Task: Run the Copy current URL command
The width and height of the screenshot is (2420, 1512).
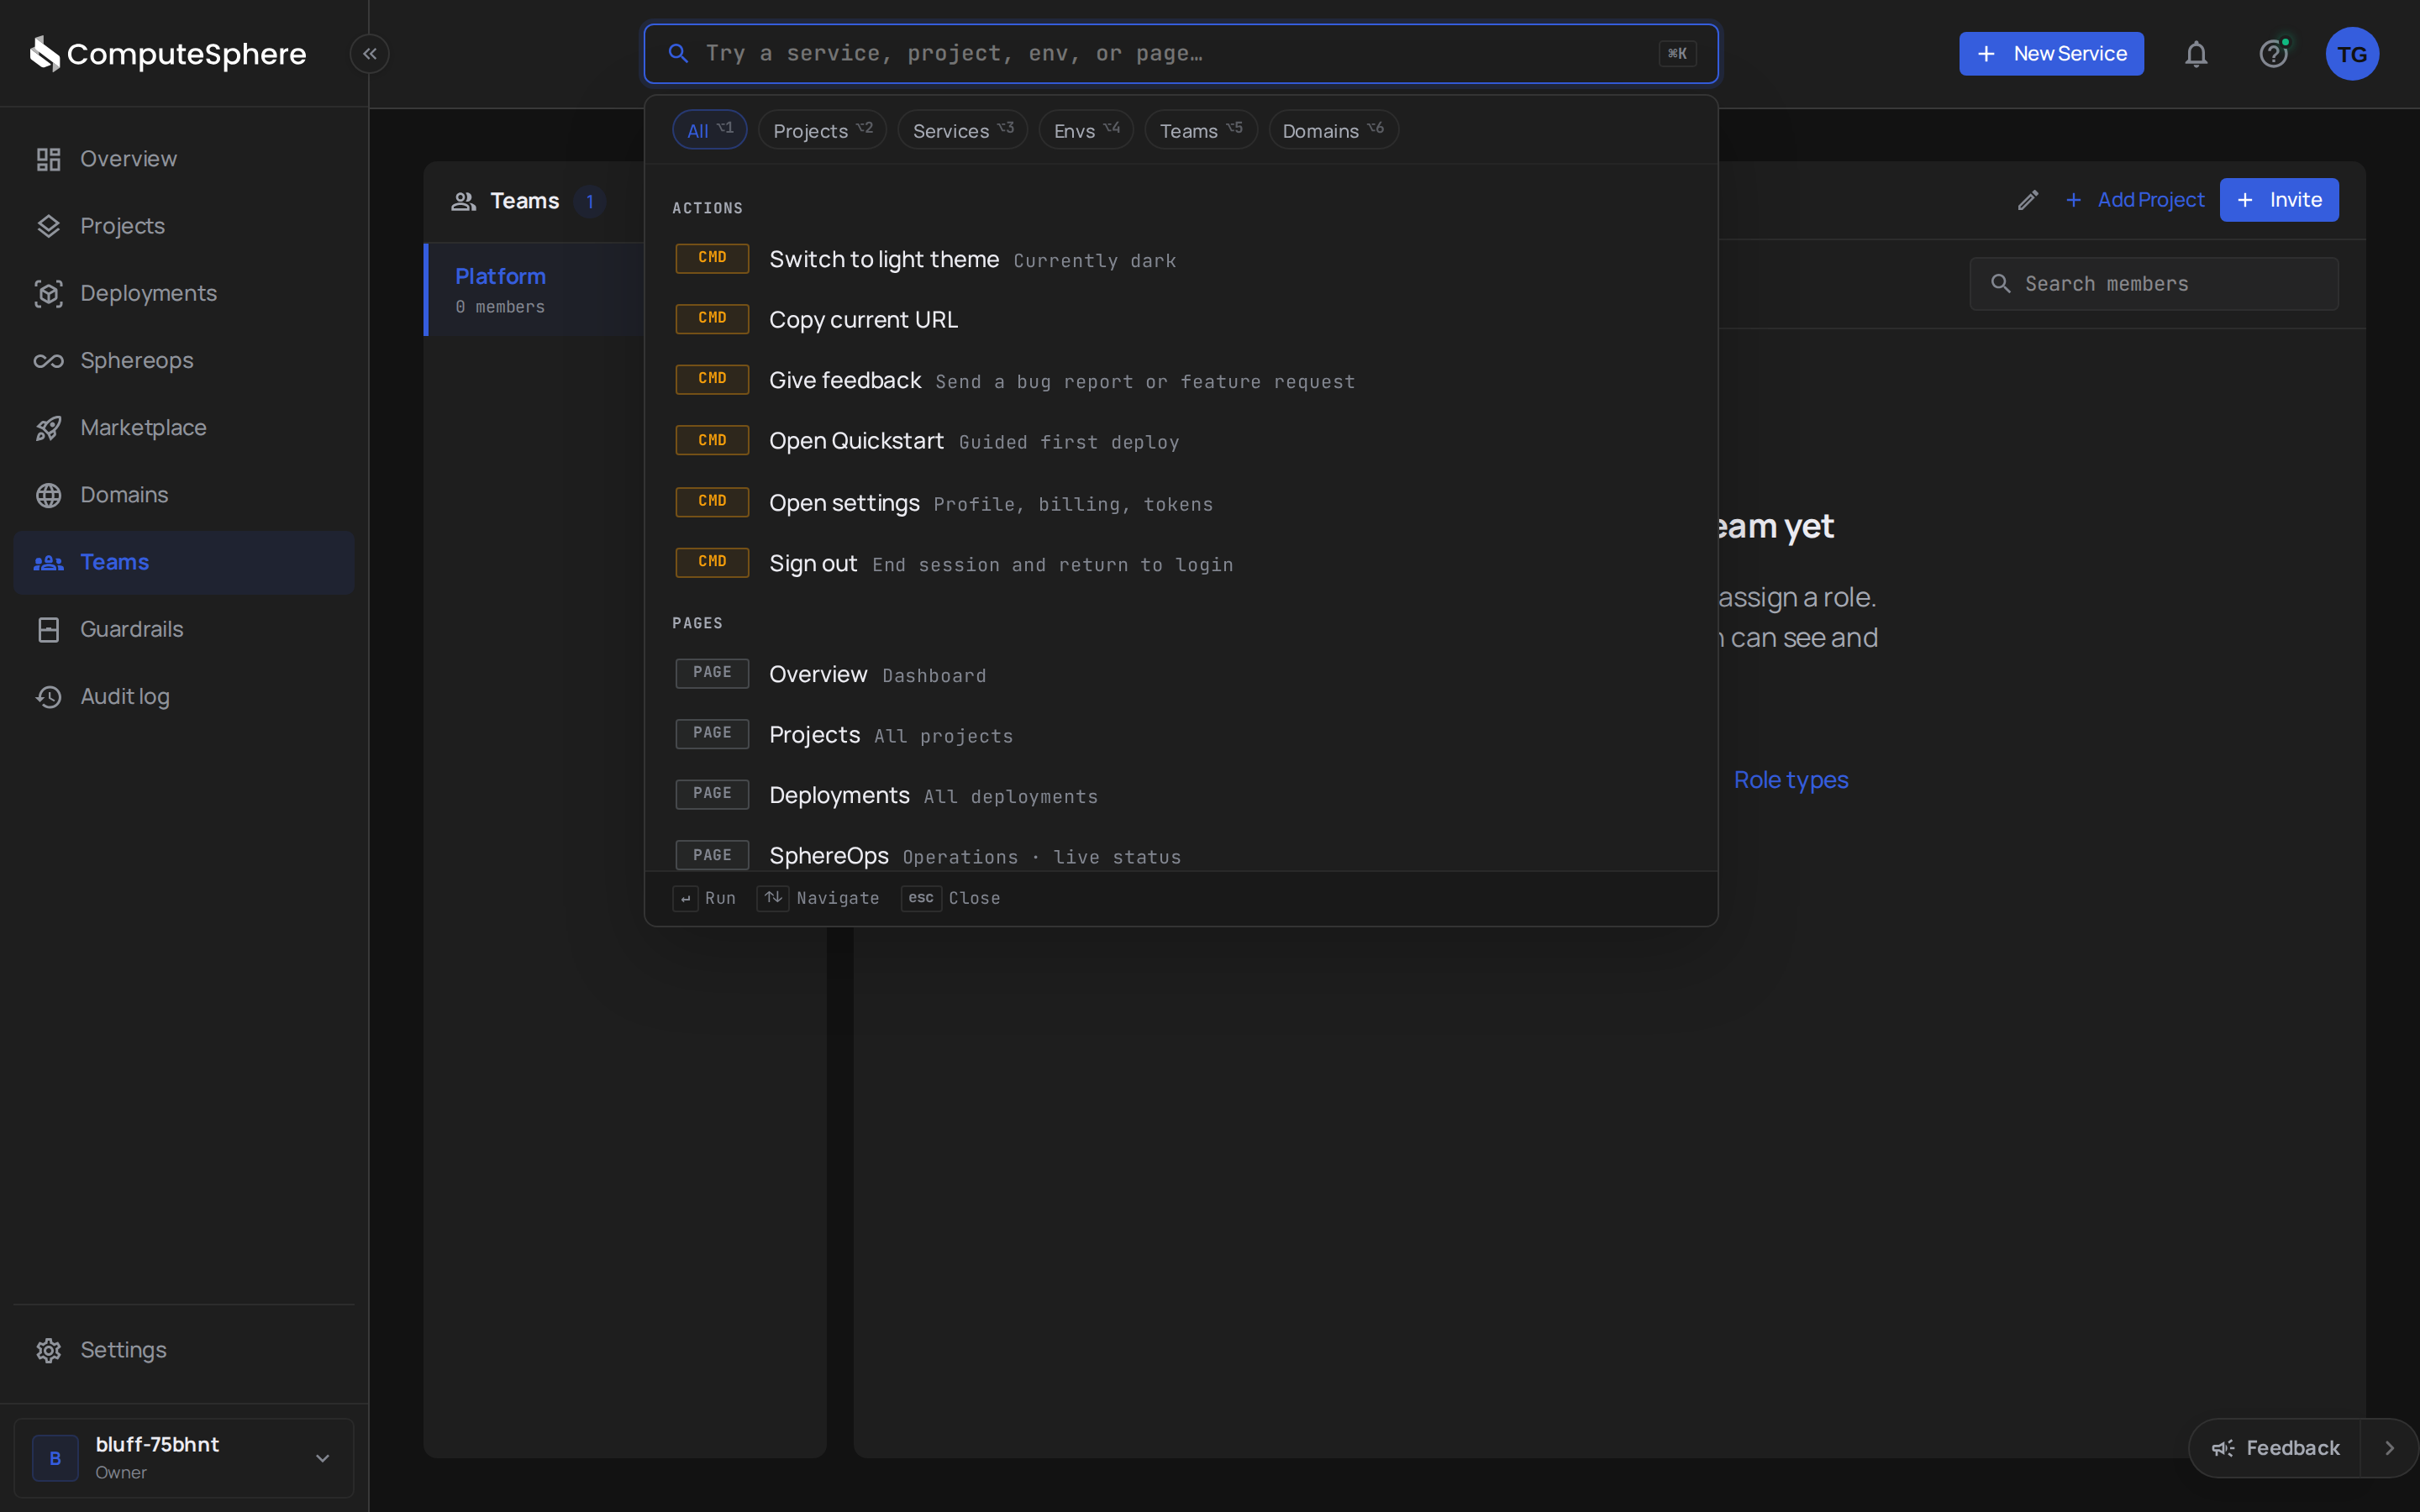Action: 1181,319
